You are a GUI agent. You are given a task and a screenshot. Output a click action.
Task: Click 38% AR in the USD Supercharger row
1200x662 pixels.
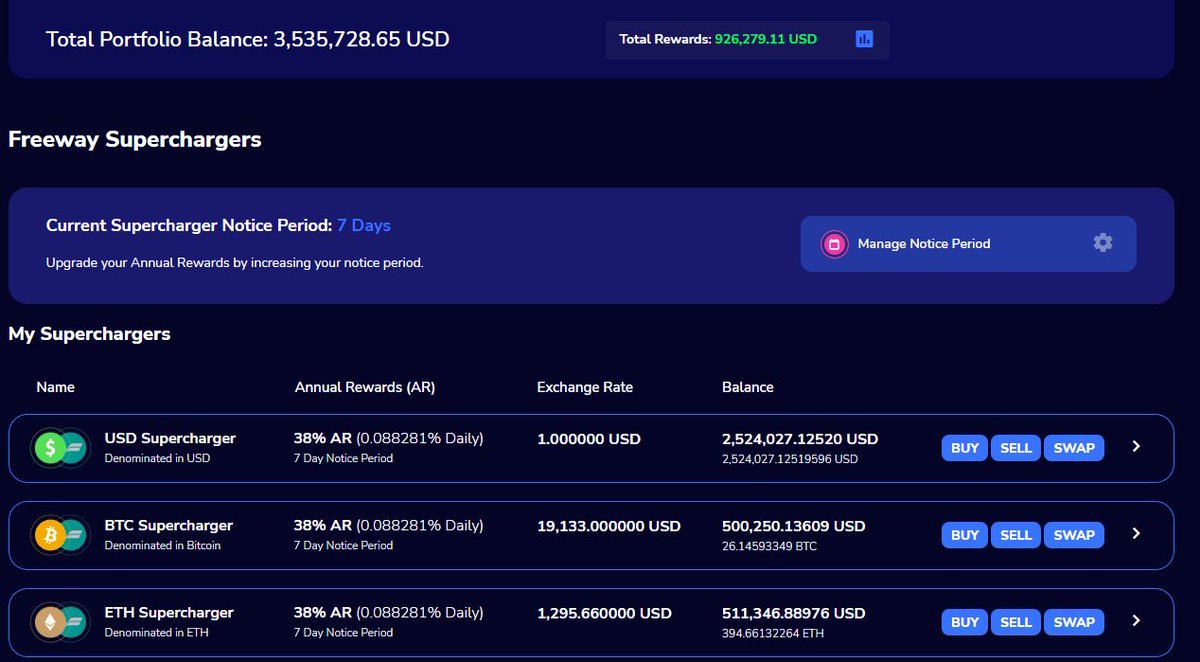pyautogui.click(x=323, y=439)
